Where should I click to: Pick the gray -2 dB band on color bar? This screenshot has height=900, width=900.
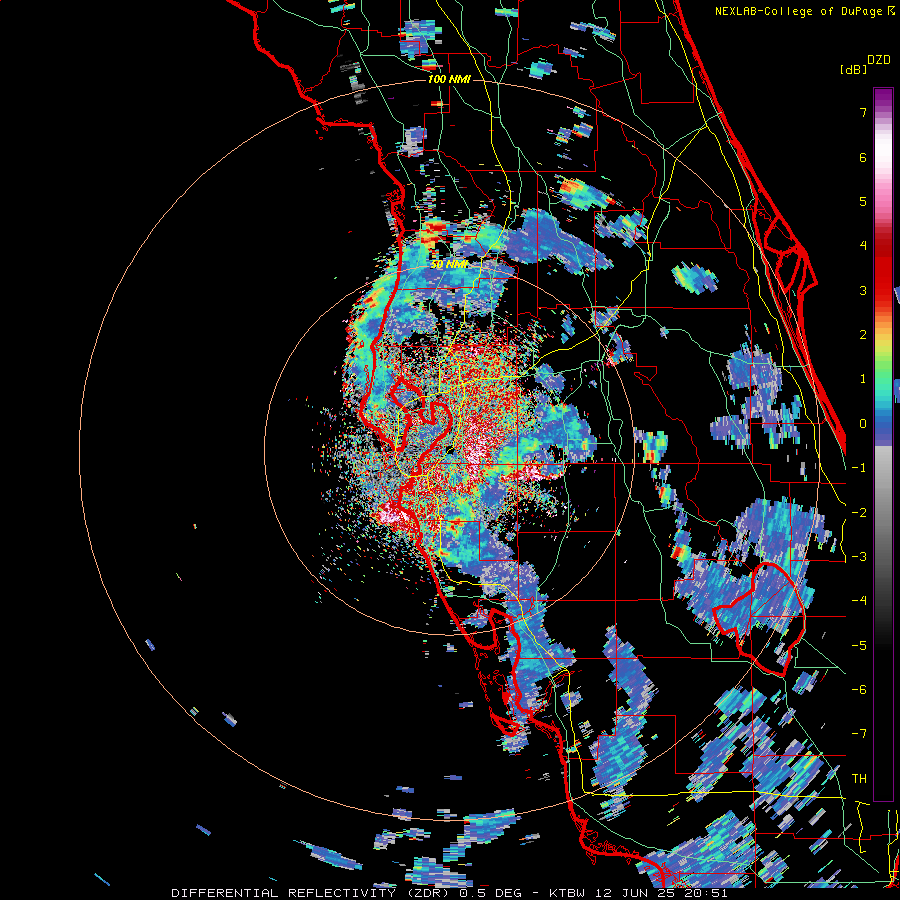[883, 513]
